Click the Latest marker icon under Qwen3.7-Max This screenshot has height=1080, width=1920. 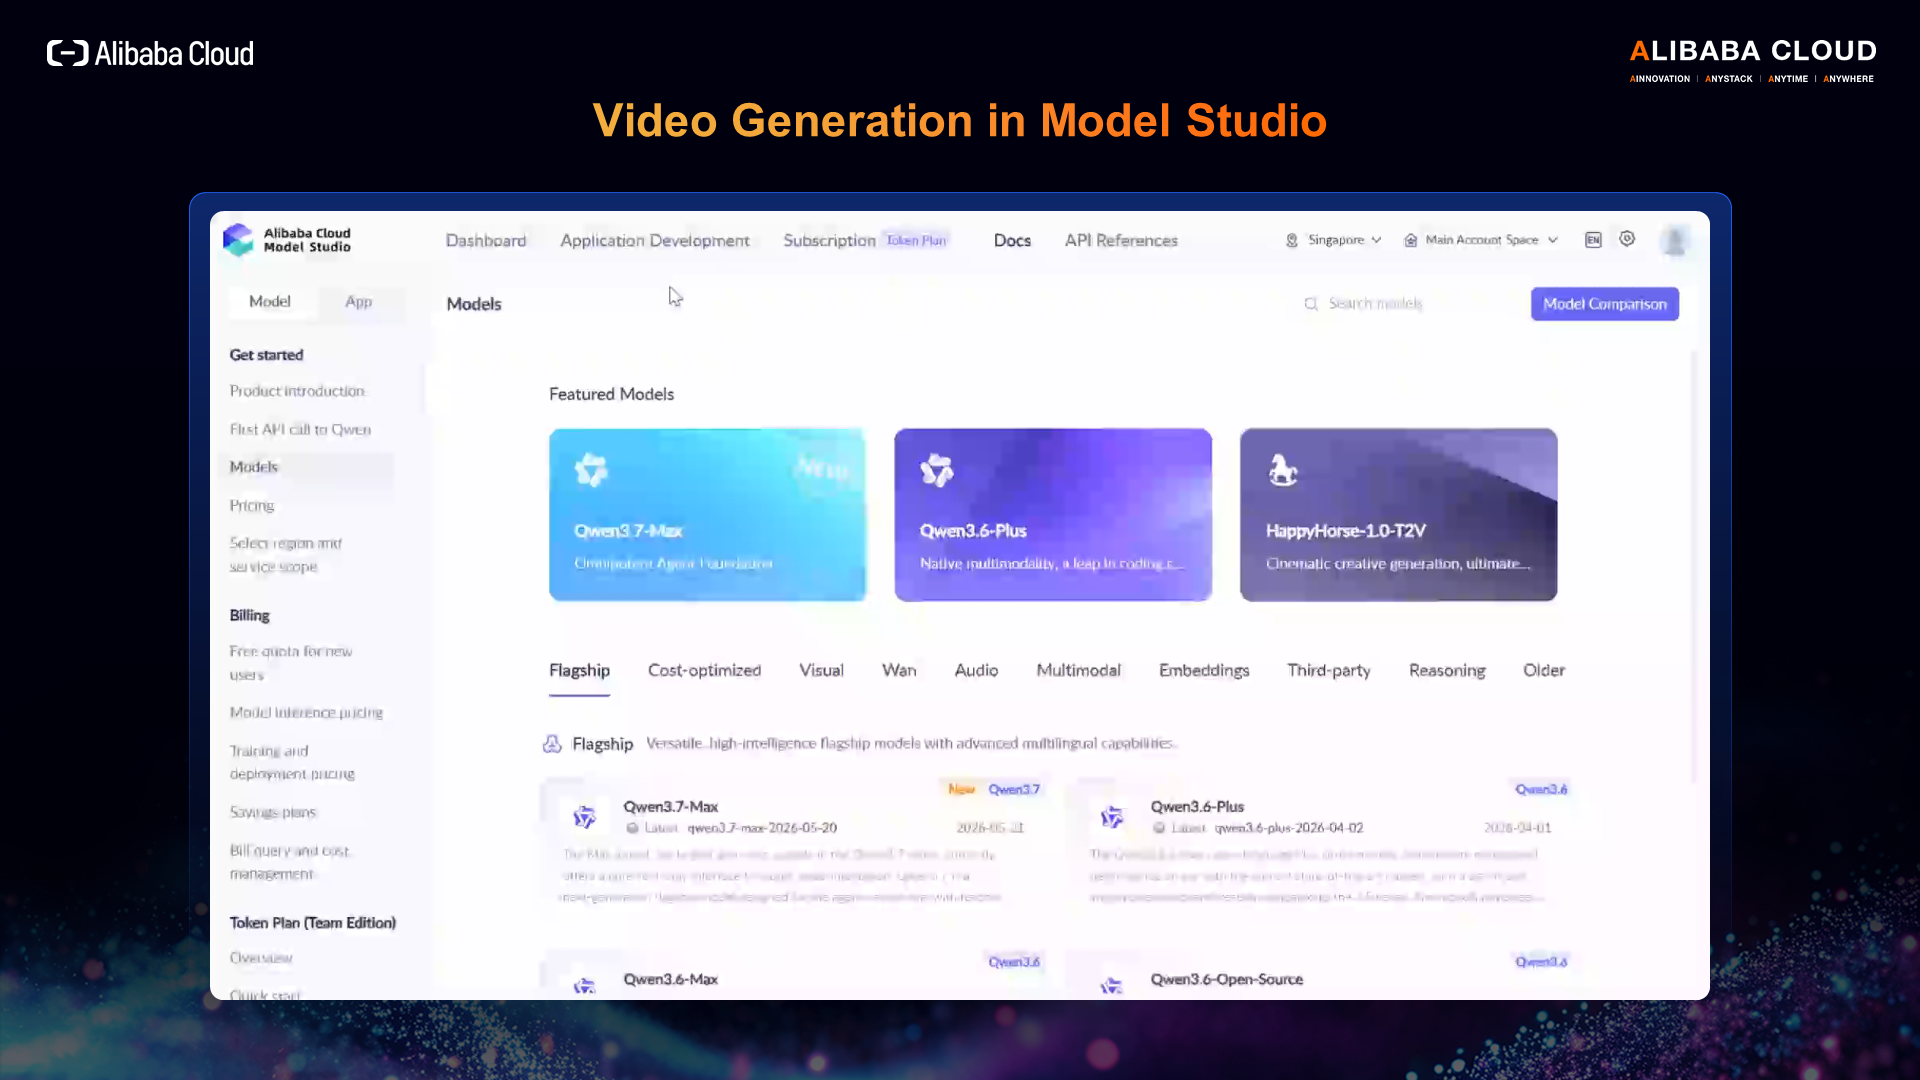click(x=632, y=828)
